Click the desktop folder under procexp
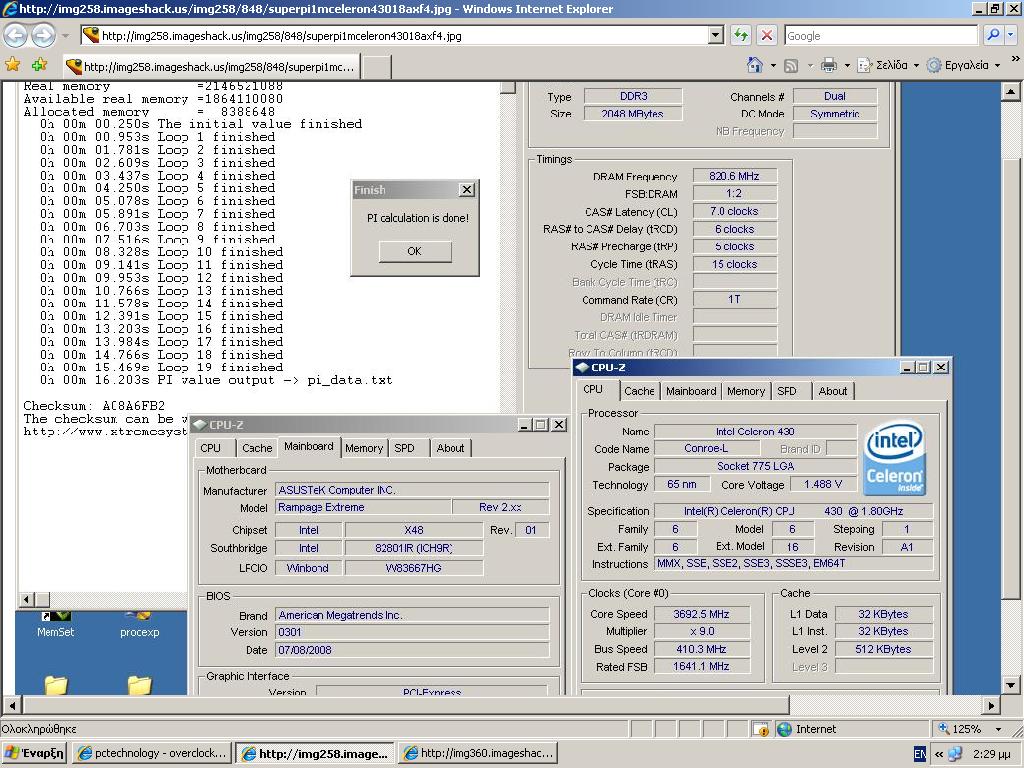 [x=139, y=685]
